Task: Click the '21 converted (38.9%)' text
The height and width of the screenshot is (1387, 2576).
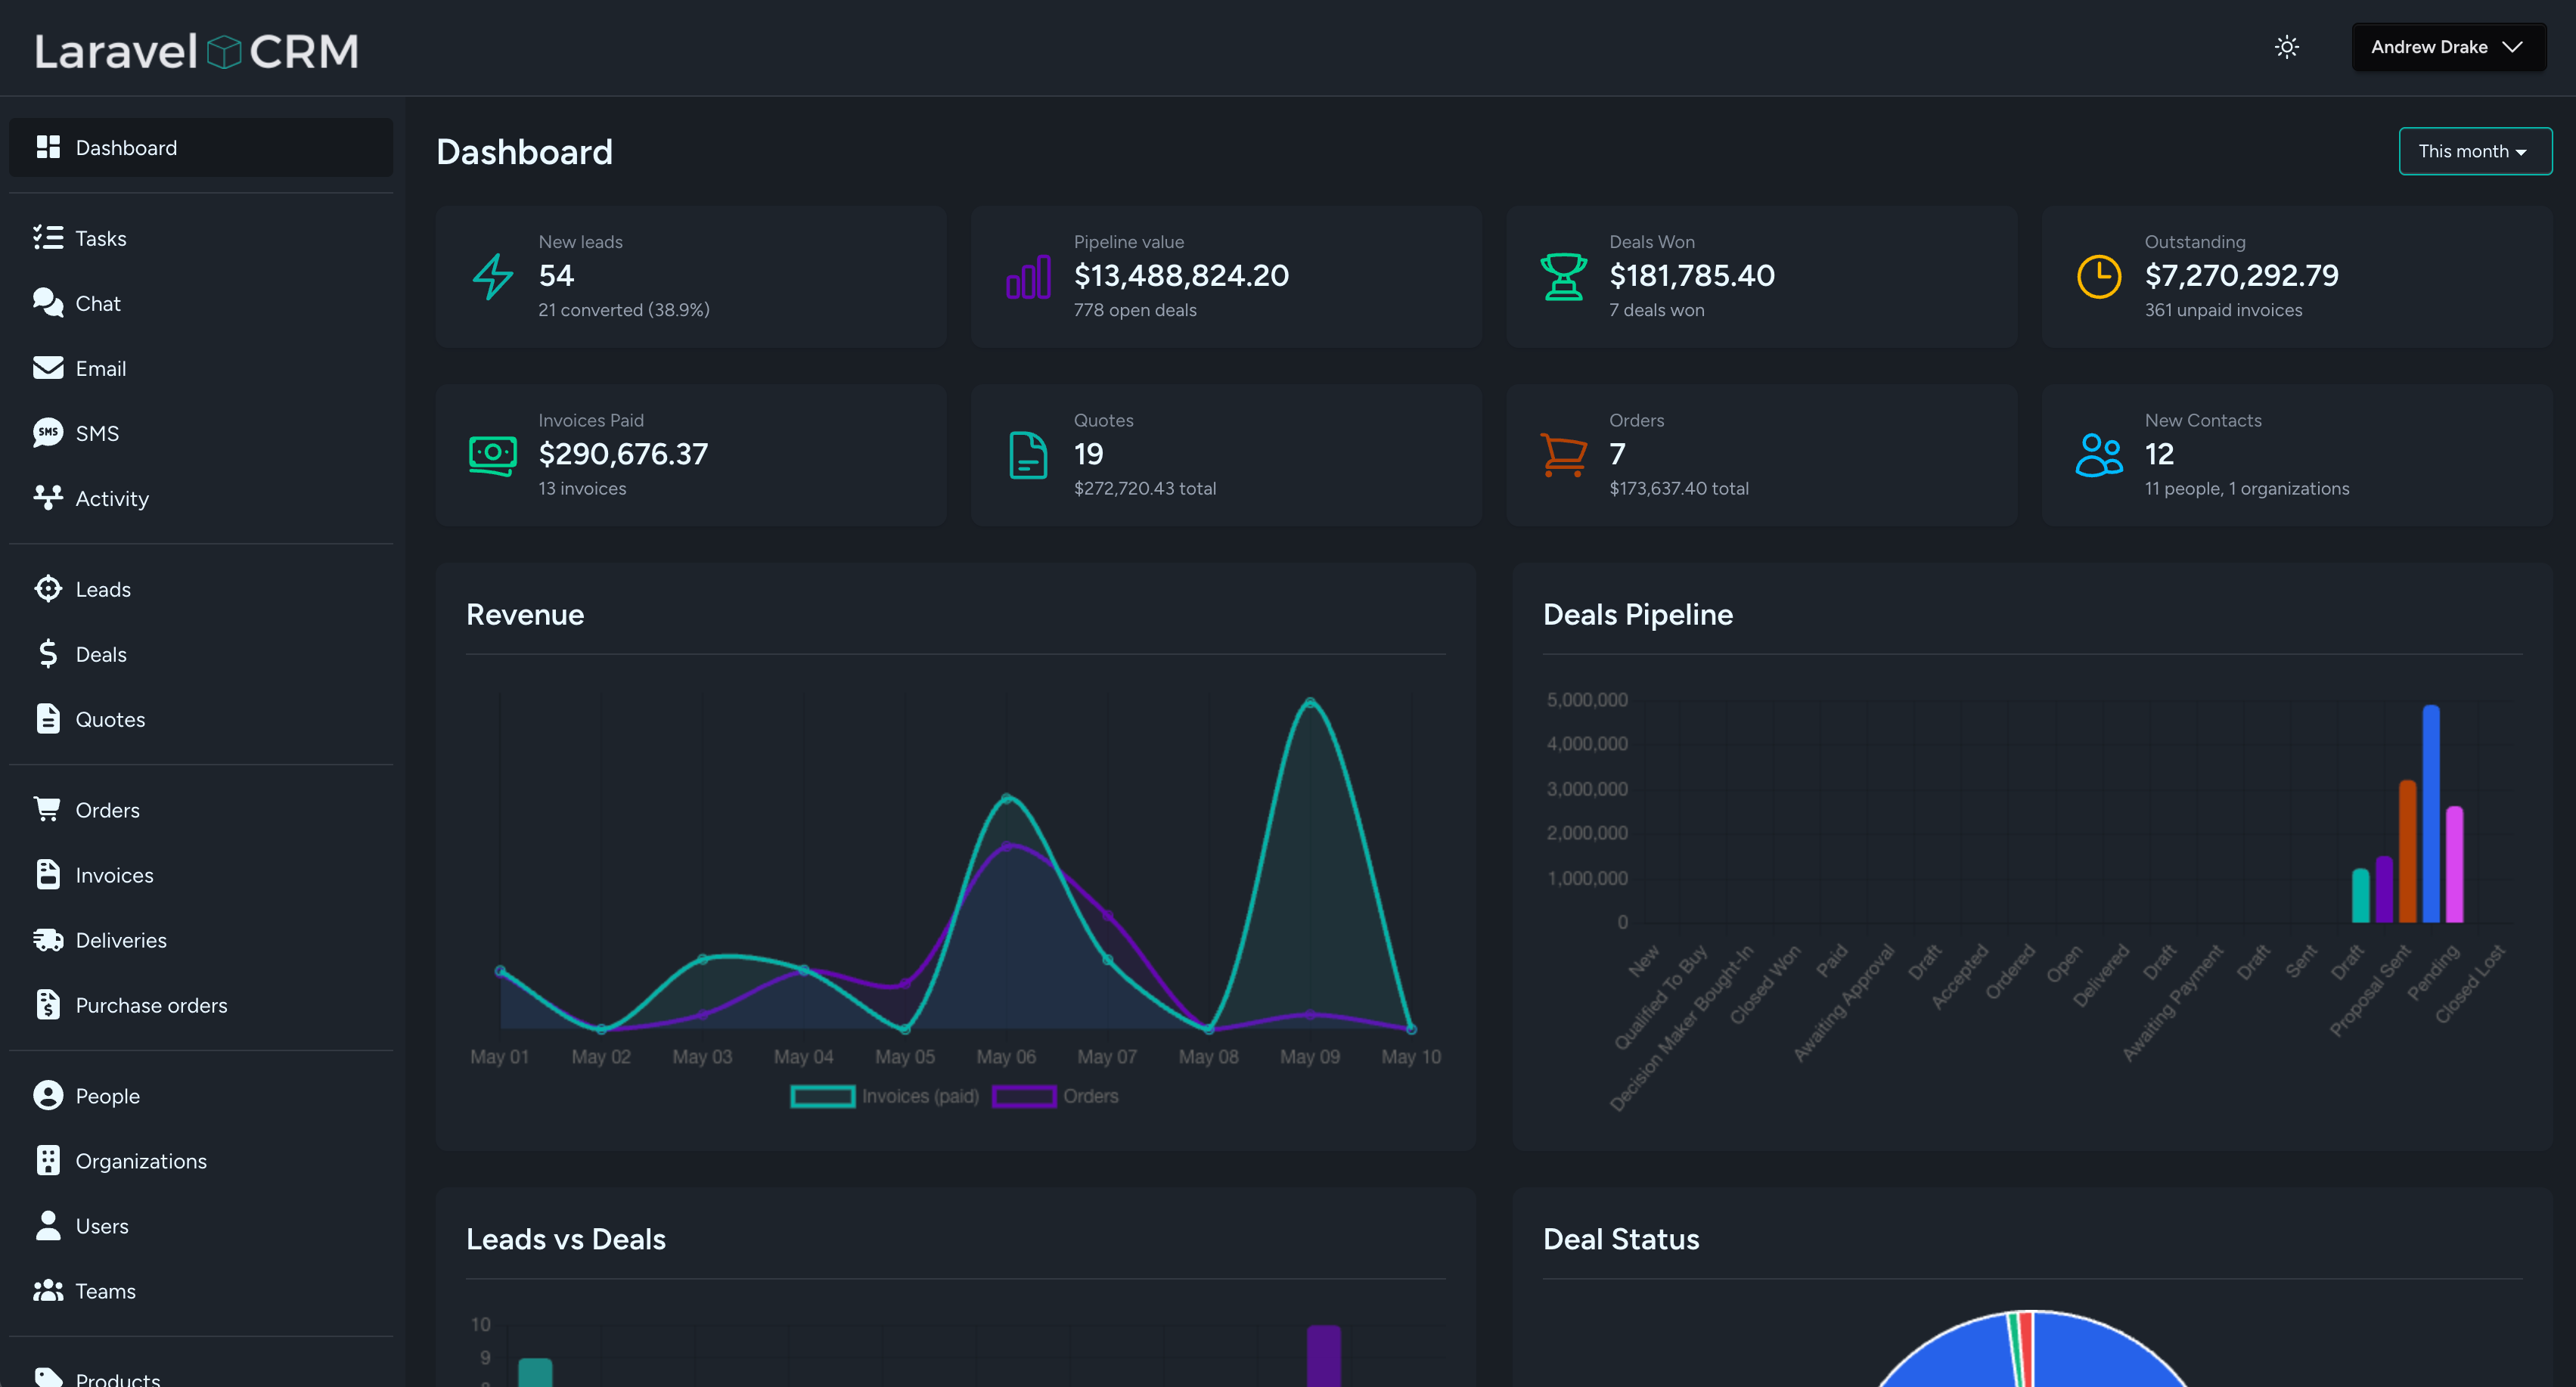Action: click(x=624, y=310)
